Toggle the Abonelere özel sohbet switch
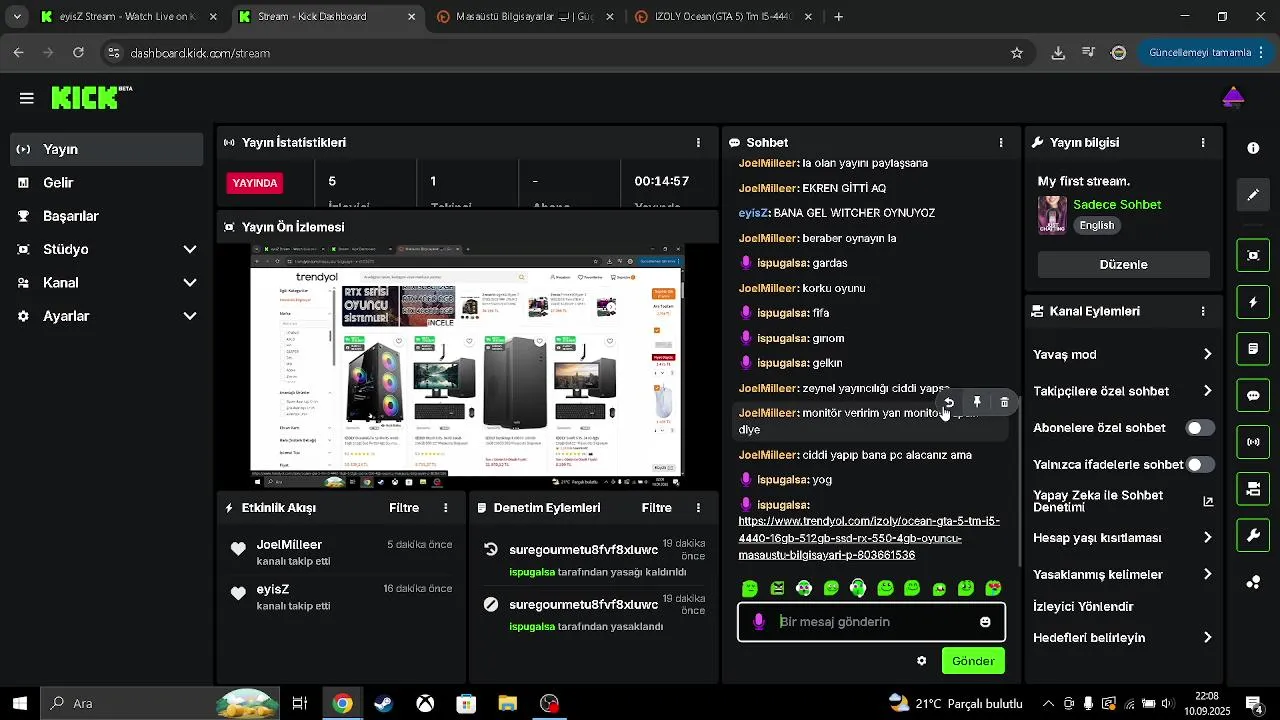This screenshot has height=720, width=1280. [x=1200, y=428]
